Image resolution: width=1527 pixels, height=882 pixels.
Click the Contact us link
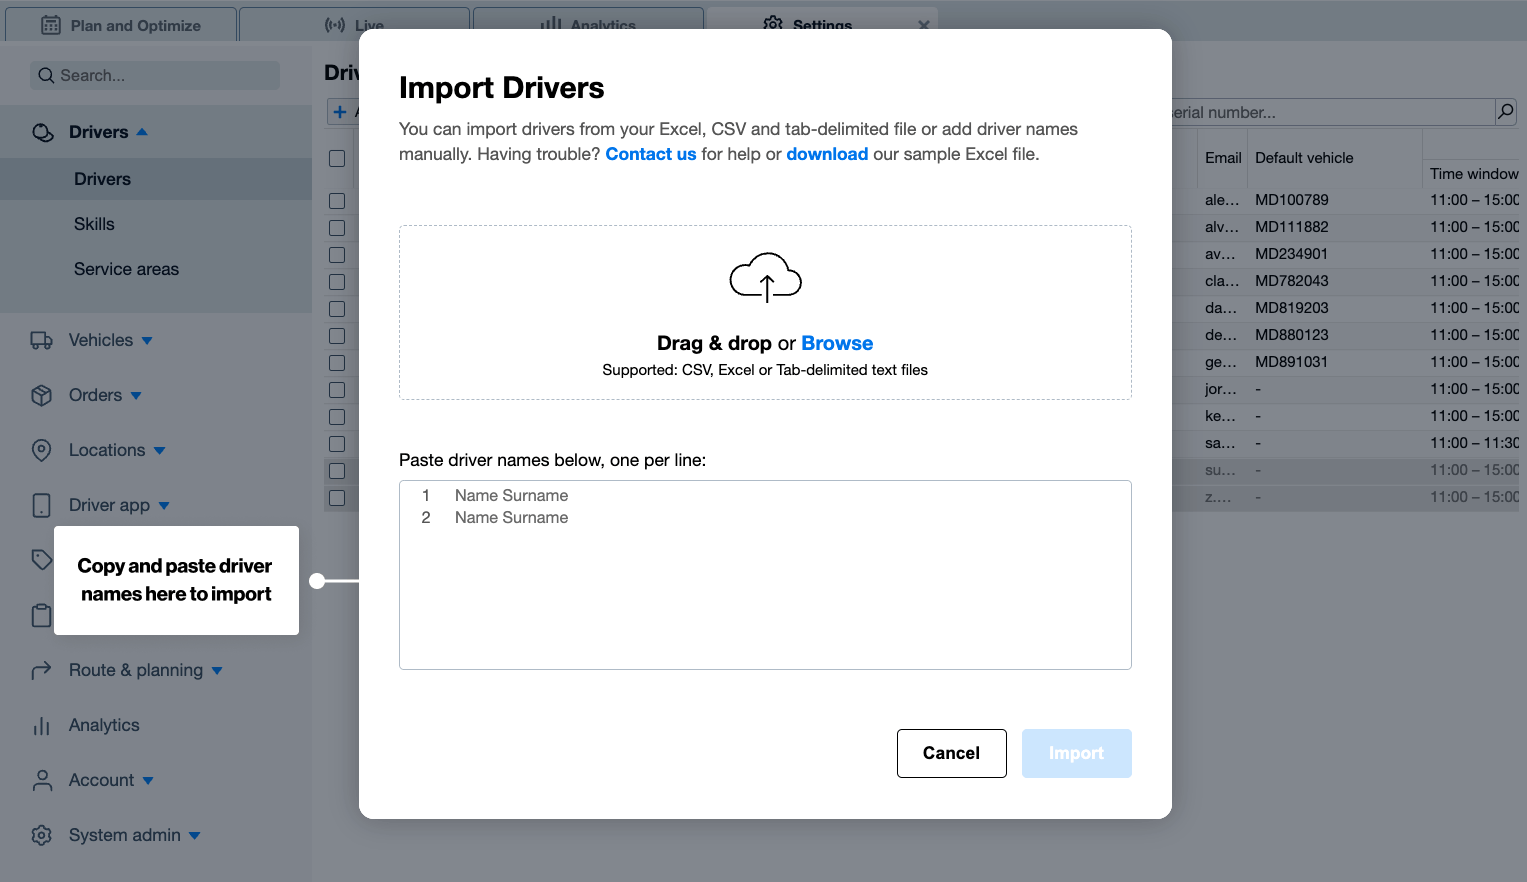[x=650, y=154]
